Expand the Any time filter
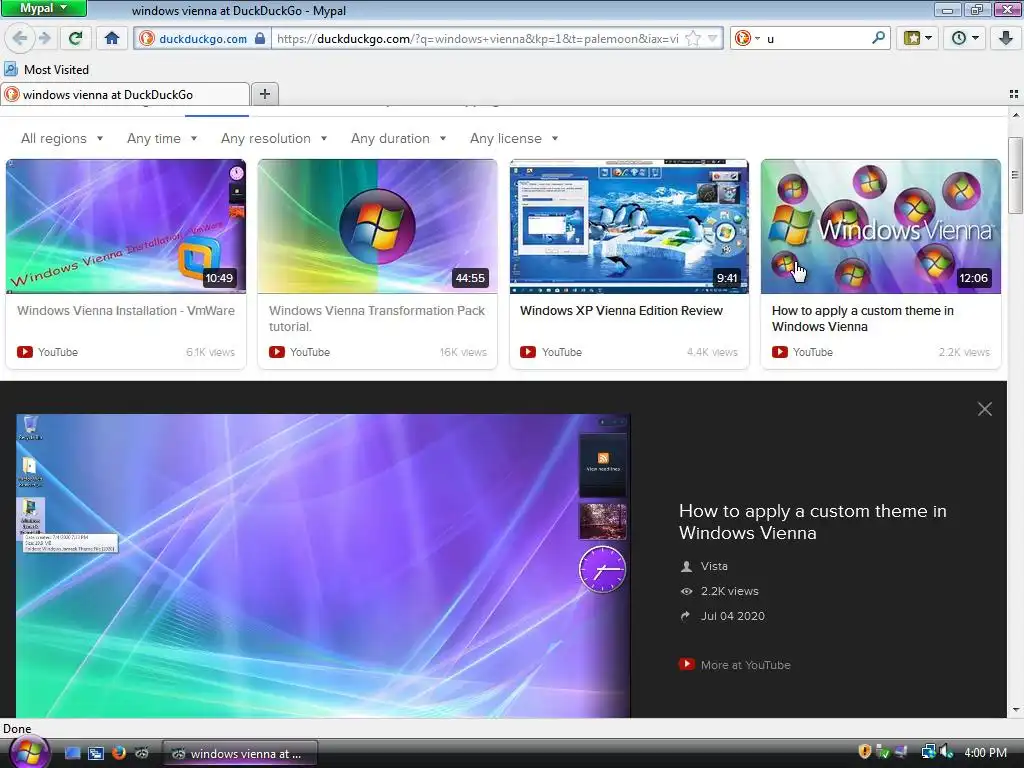The width and height of the screenshot is (1024, 768). pyautogui.click(x=162, y=138)
